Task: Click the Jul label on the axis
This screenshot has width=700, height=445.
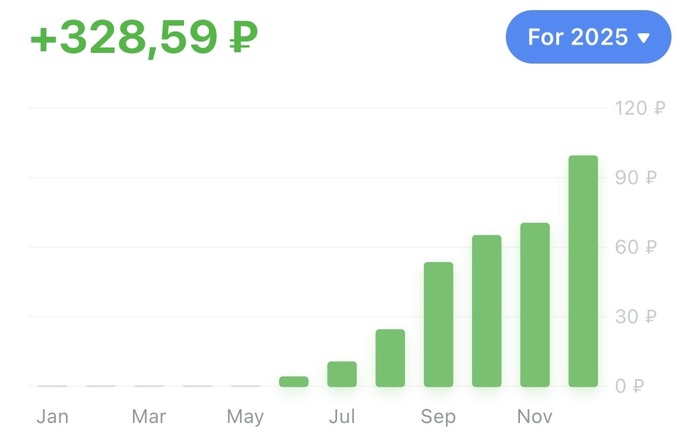Action: coord(342,416)
